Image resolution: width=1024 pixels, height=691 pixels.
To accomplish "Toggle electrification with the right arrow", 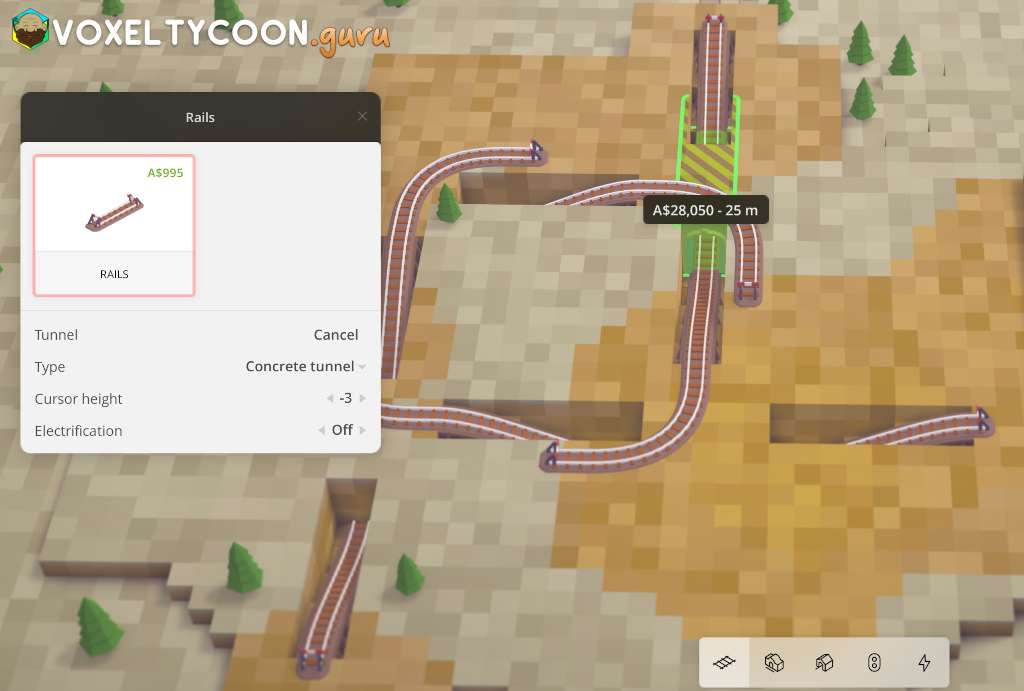I will [x=362, y=431].
